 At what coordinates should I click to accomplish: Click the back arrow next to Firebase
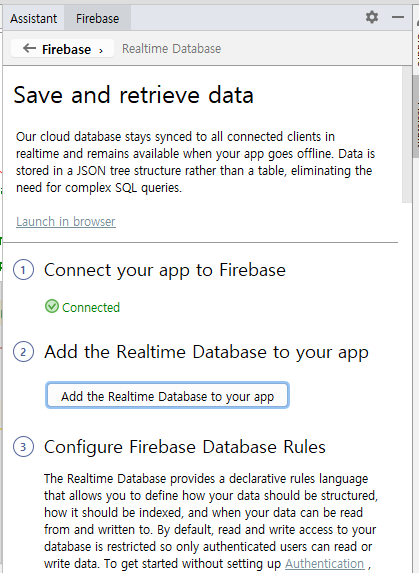tap(29, 48)
